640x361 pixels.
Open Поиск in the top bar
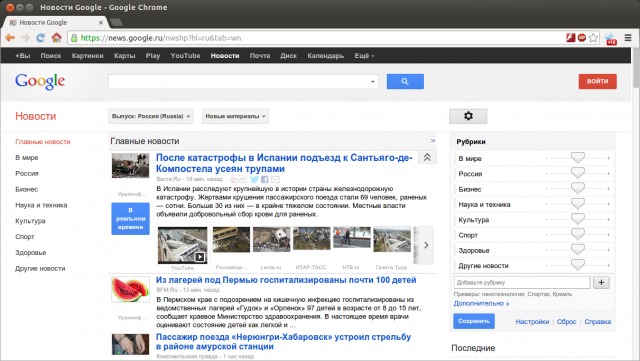(x=51, y=56)
